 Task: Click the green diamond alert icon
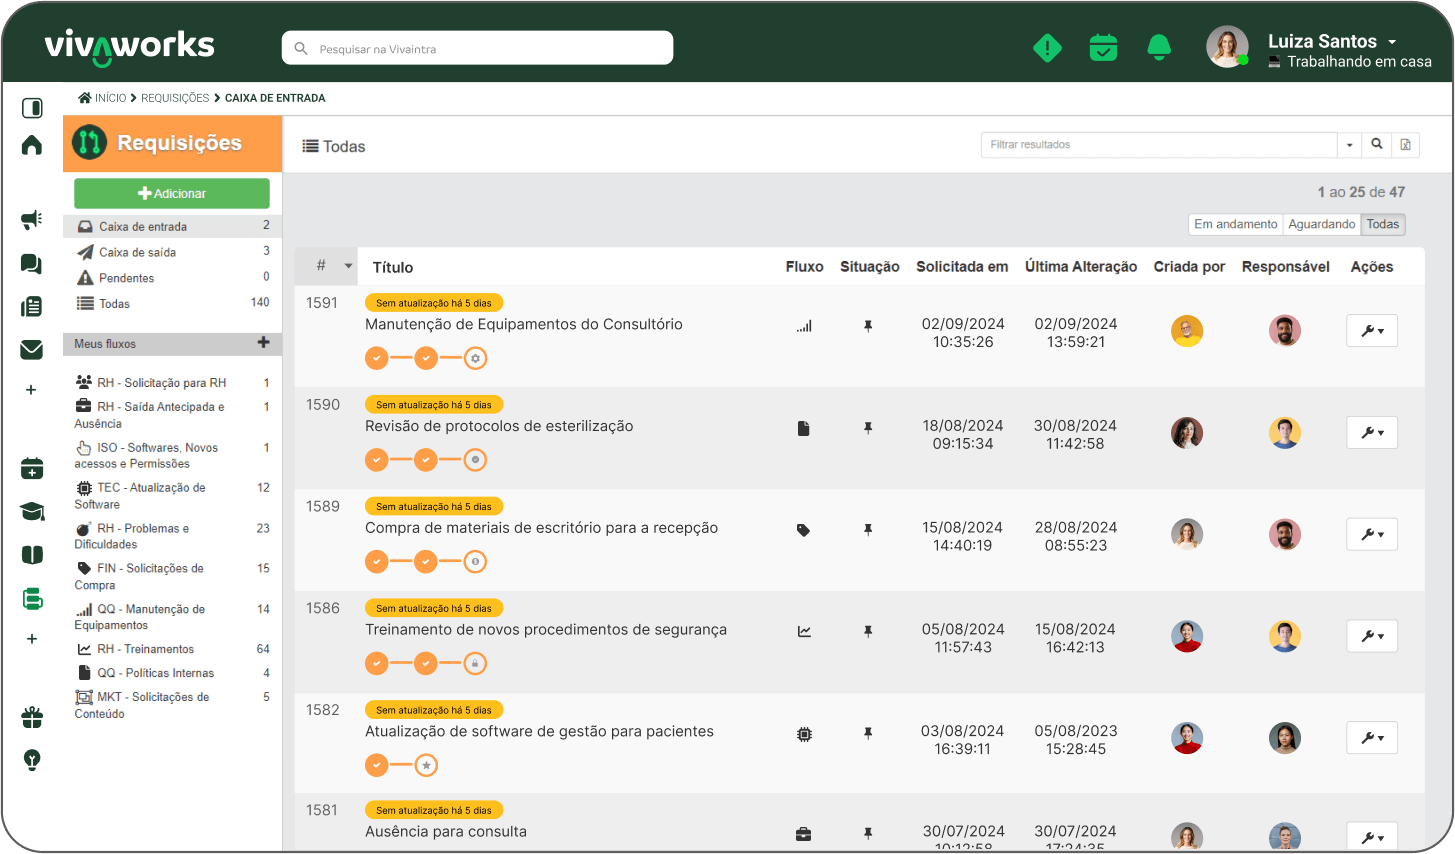click(1047, 47)
